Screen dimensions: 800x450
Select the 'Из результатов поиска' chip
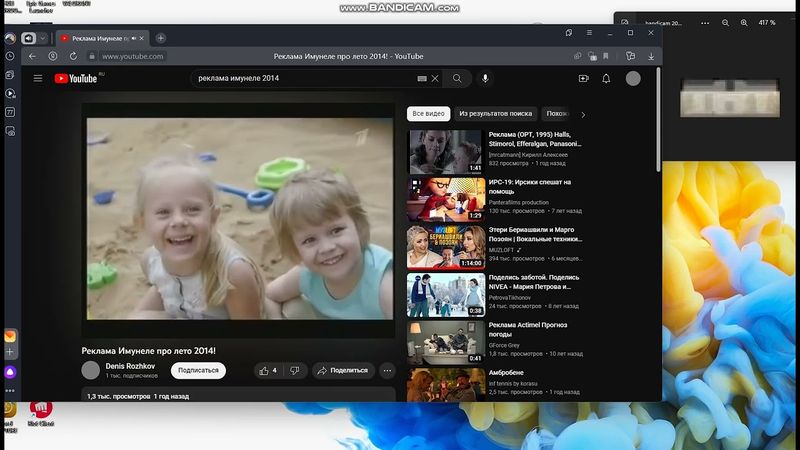coord(495,114)
